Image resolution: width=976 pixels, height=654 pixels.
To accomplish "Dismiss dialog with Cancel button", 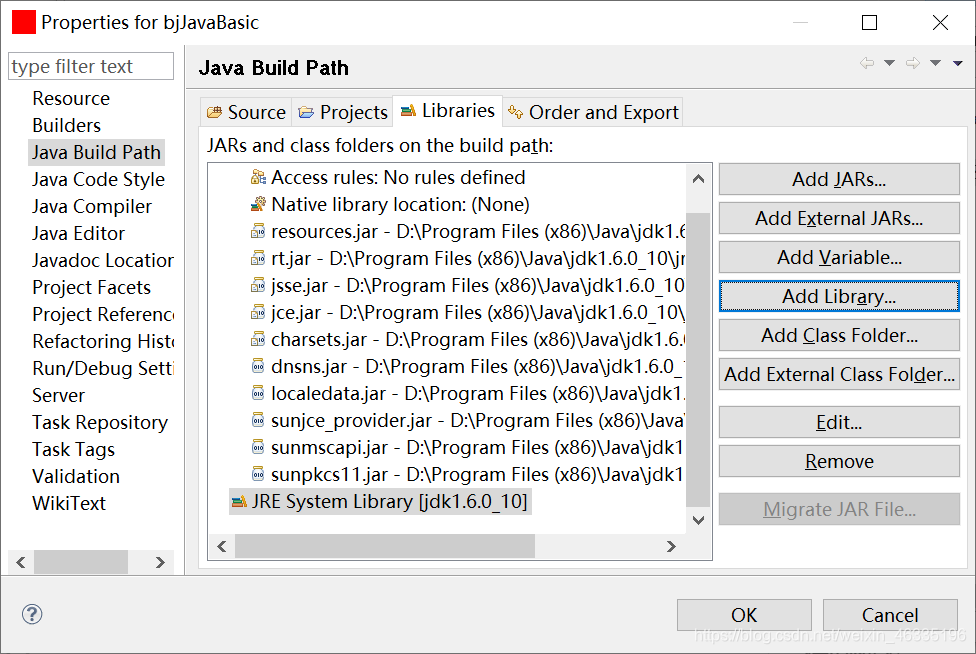I will pyautogui.click(x=890, y=615).
